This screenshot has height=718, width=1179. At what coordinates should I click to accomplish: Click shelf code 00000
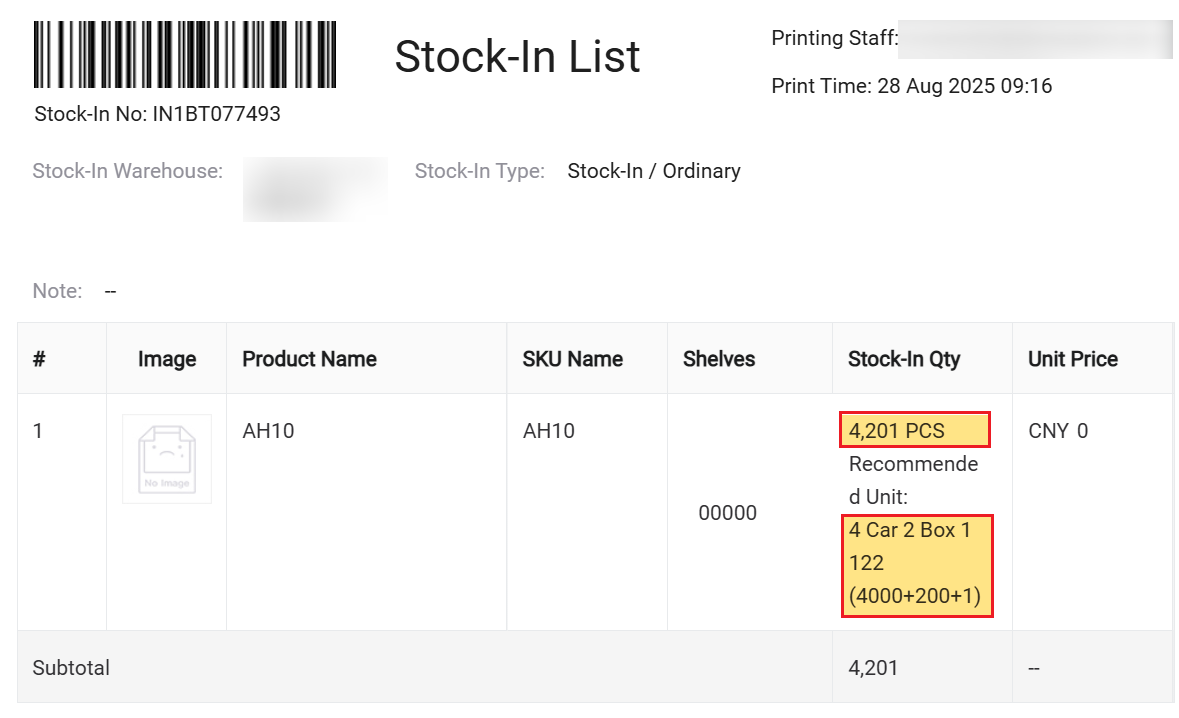click(727, 513)
